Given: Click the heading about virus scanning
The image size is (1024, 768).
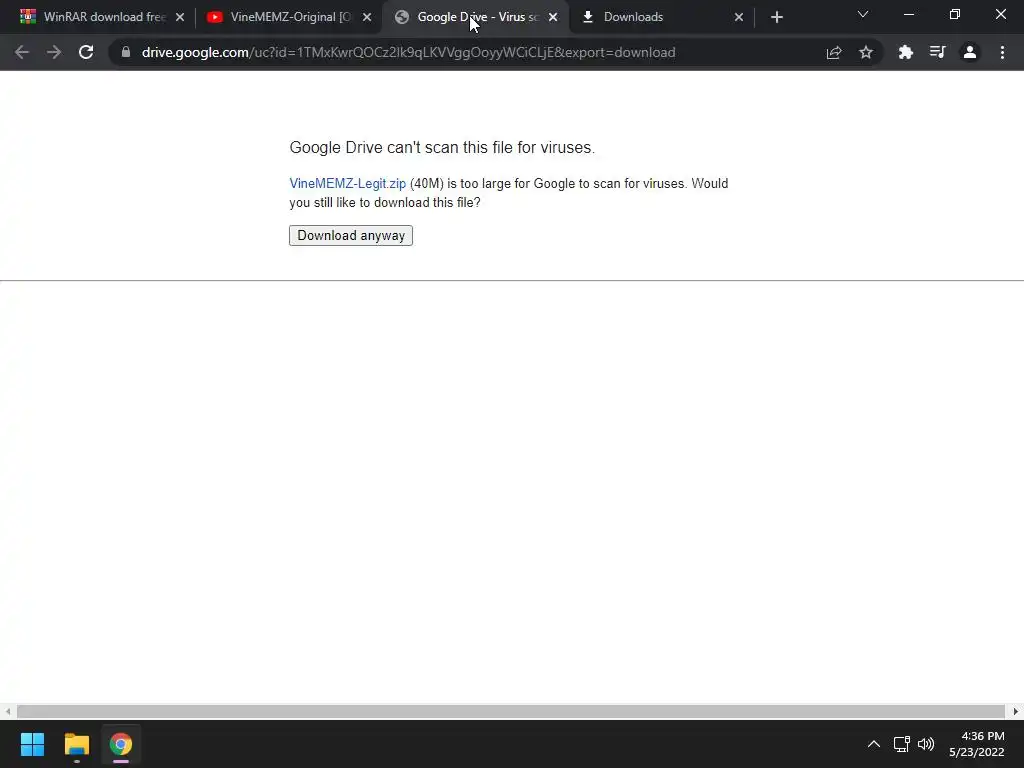Looking at the screenshot, I should click(442, 148).
